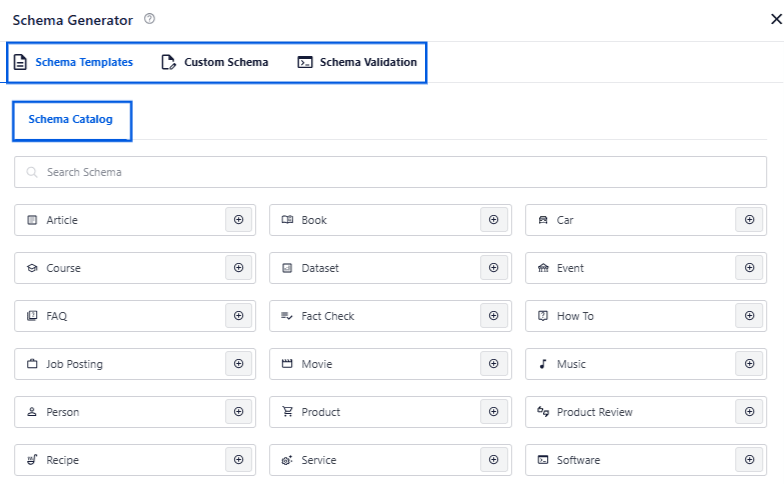784x484 pixels.
Task: Choose the Event schema label
Action: [570, 268]
